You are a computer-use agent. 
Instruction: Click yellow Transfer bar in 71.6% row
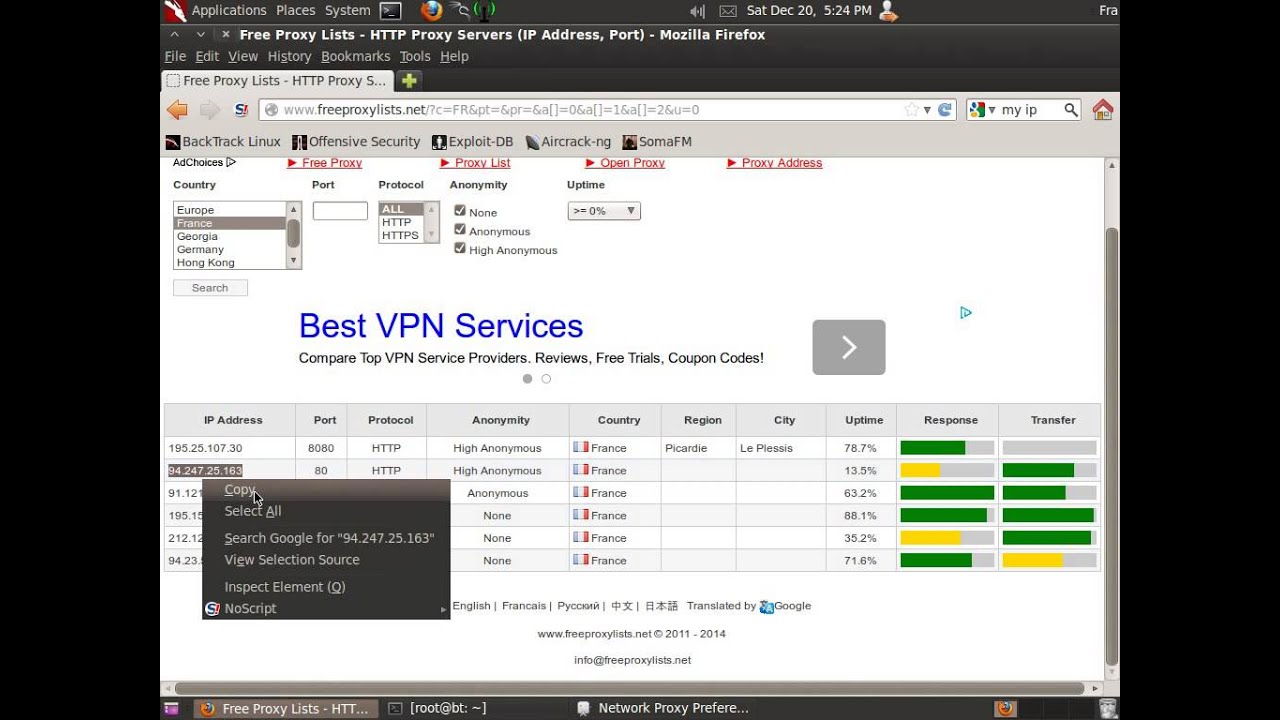point(1032,560)
